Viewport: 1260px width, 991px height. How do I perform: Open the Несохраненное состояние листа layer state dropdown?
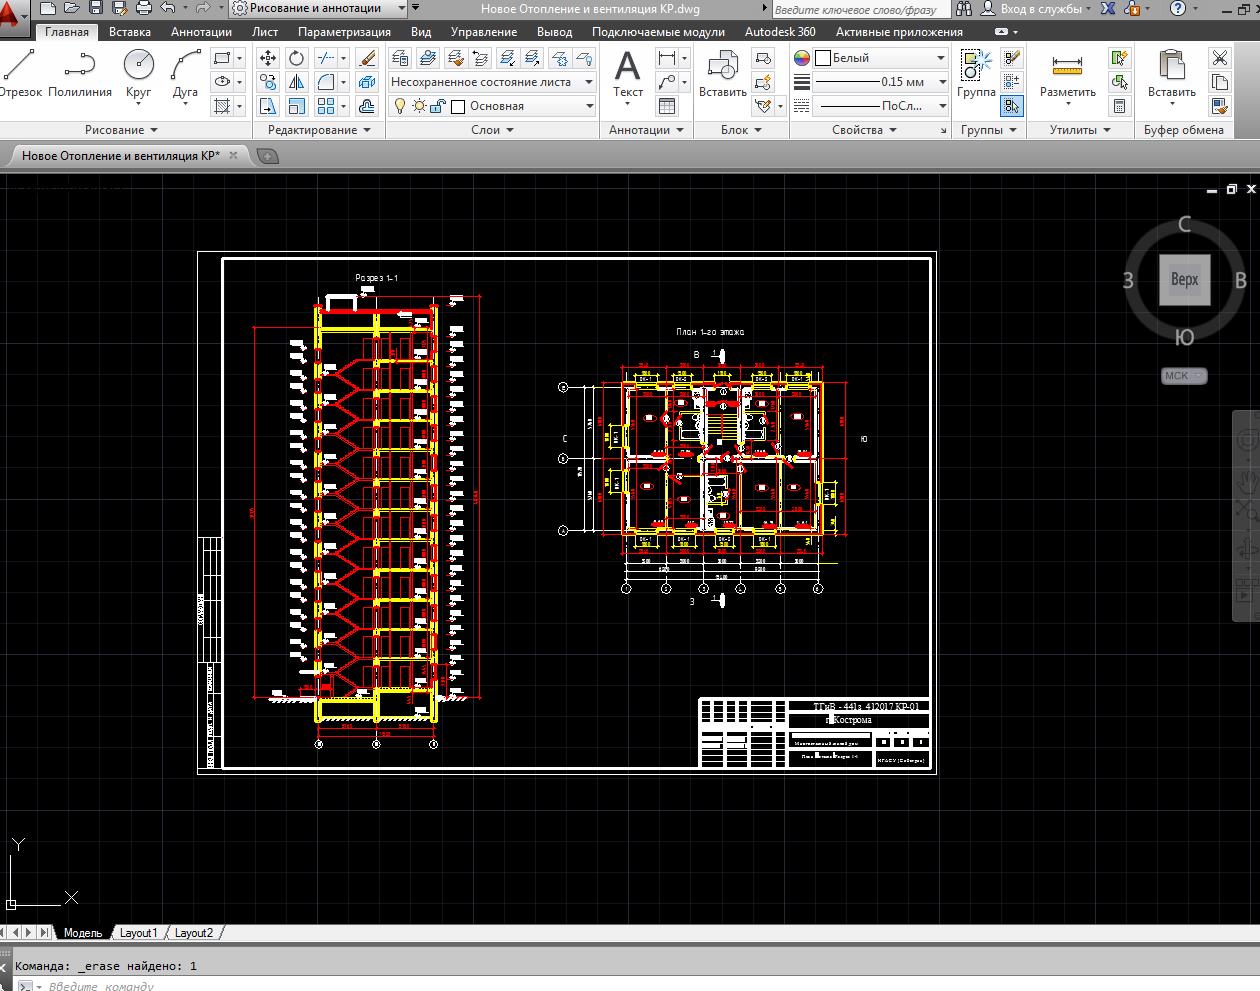(491, 82)
